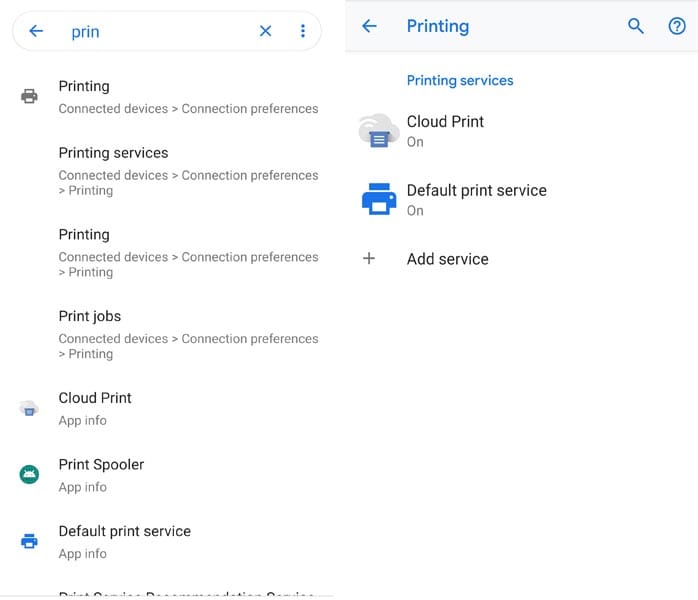698x600 pixels.
Task: Go back from the search screen
Action: pyautogui.click(x=36, y=31)
